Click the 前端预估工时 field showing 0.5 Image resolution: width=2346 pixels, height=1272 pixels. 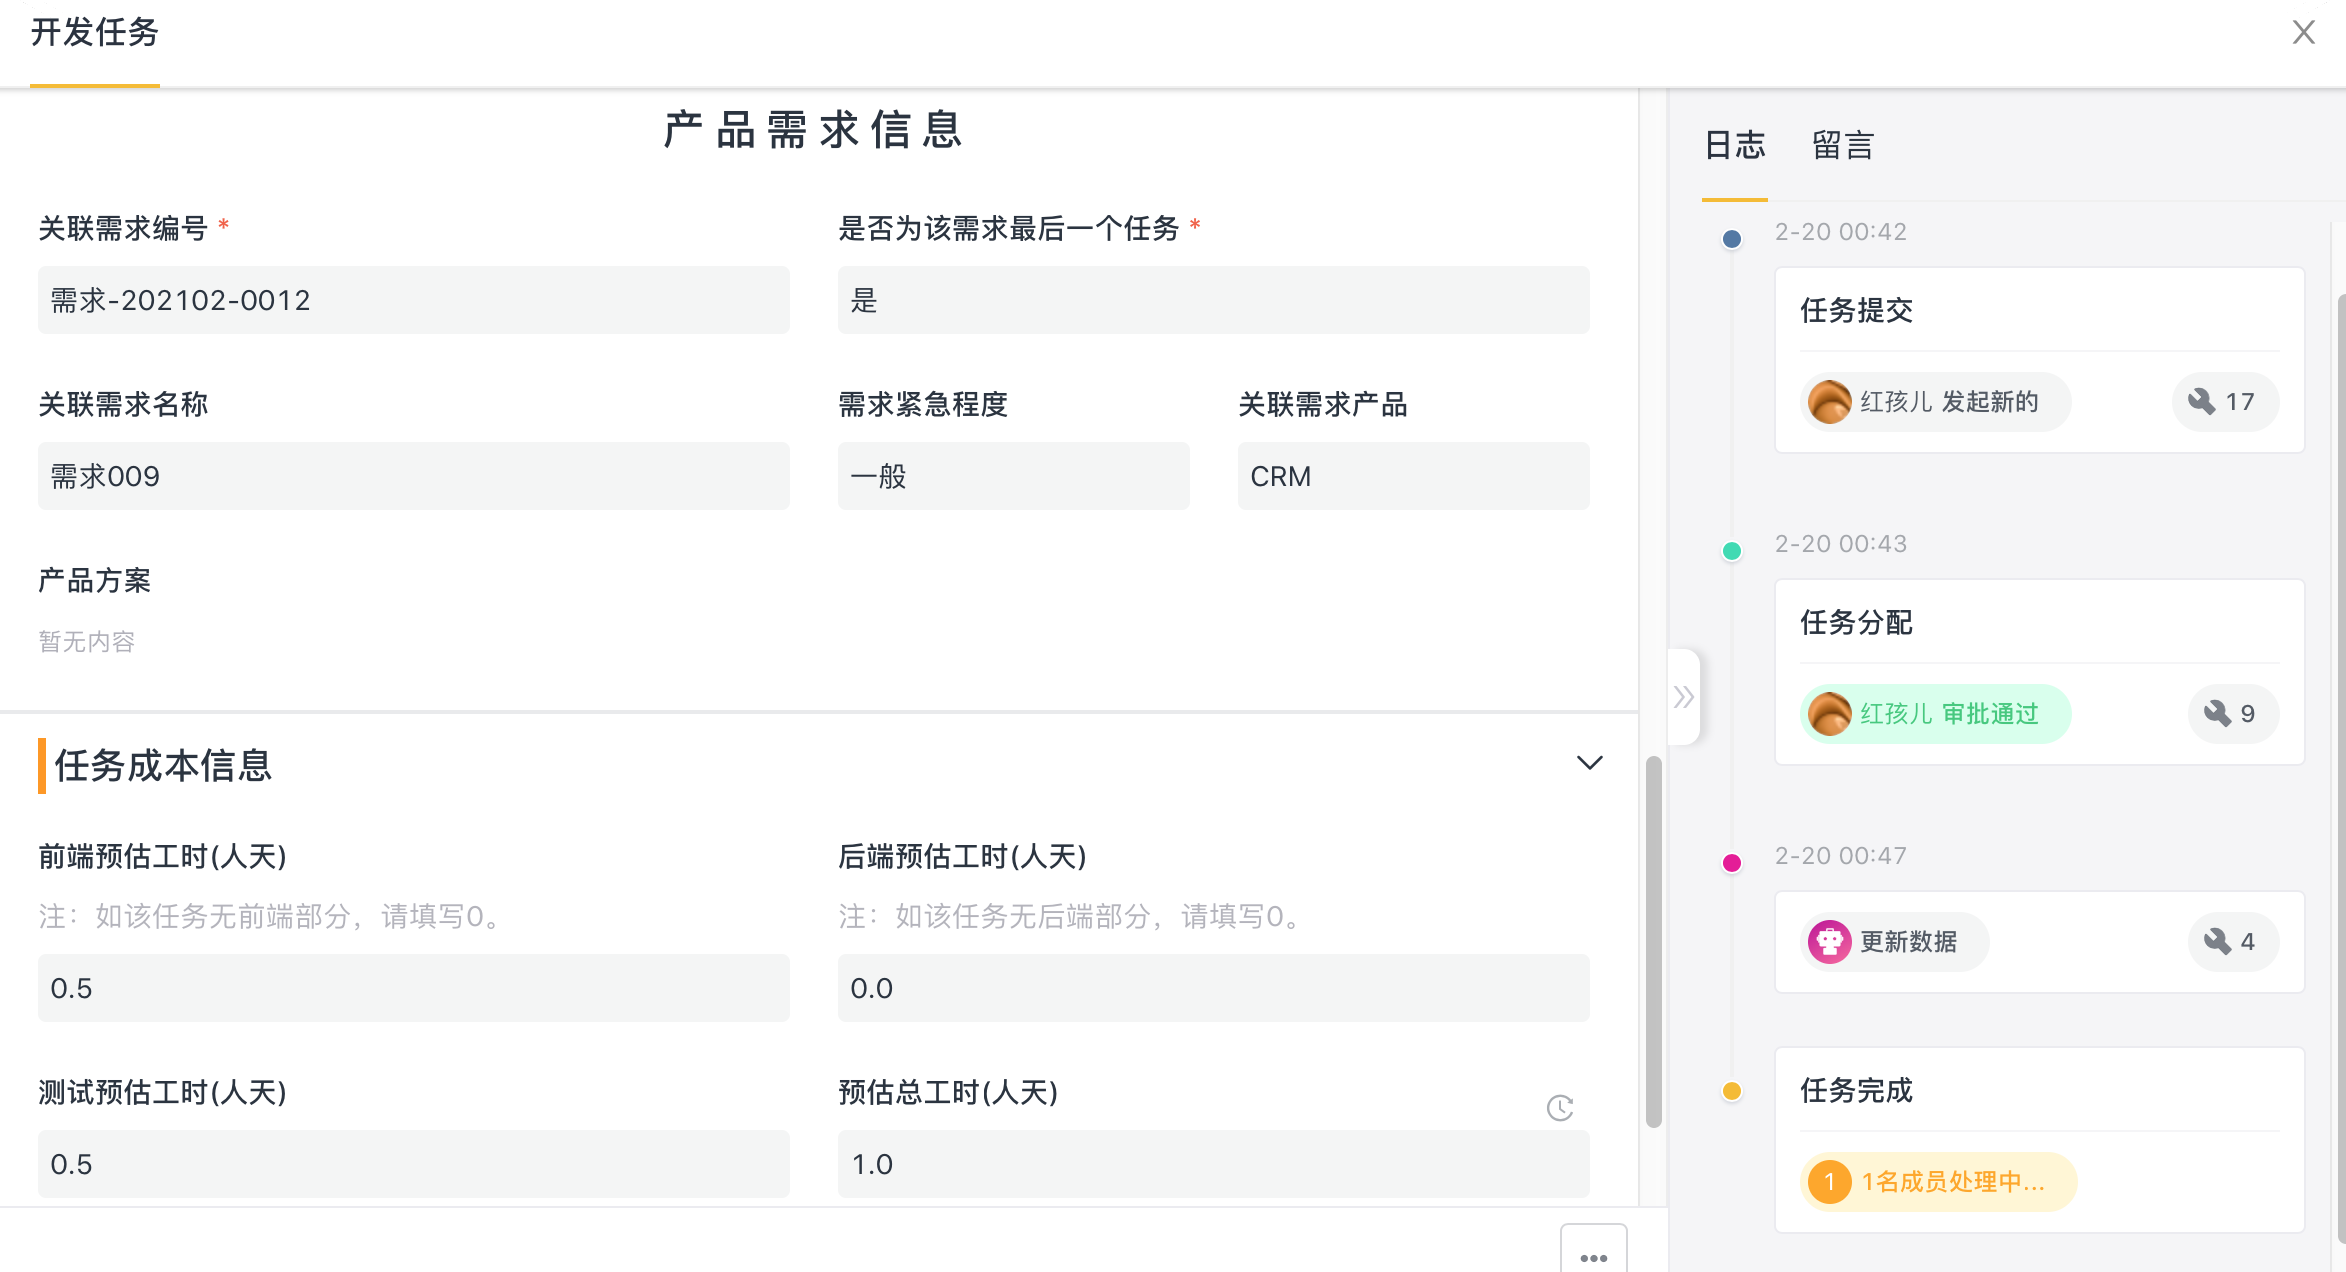(413, 988)
